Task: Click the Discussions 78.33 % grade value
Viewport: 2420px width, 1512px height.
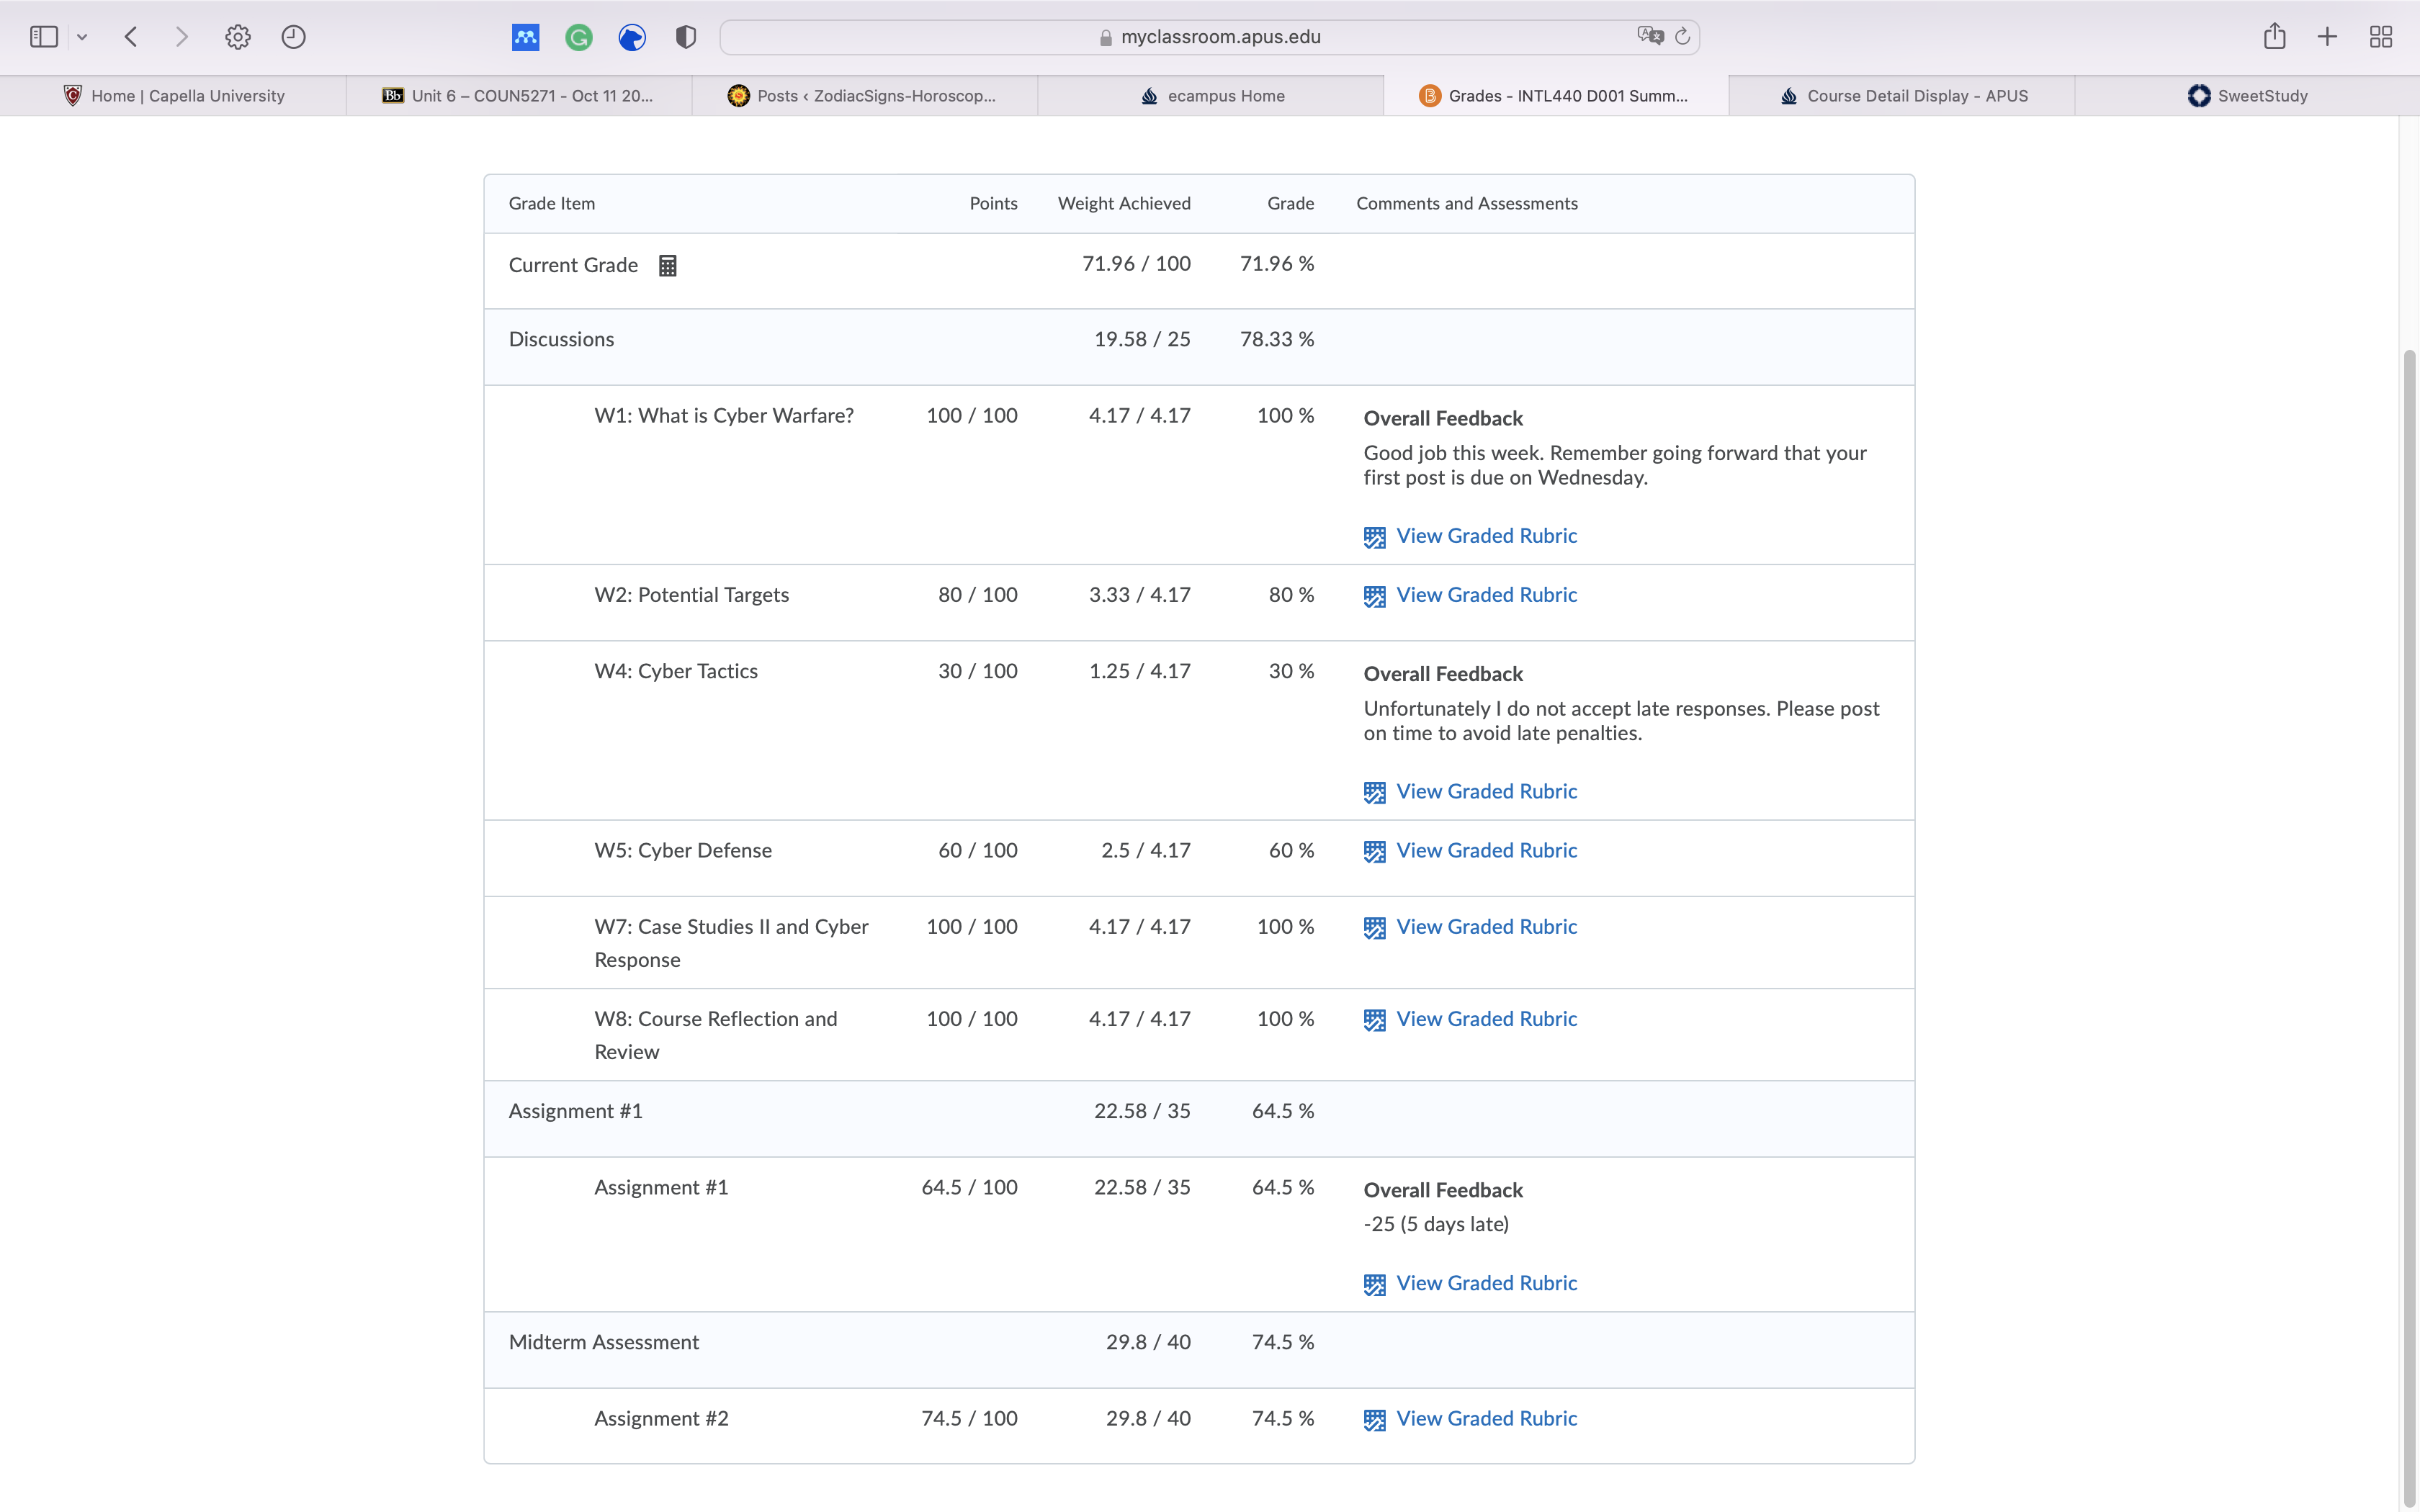Action: pos(1277,340)
